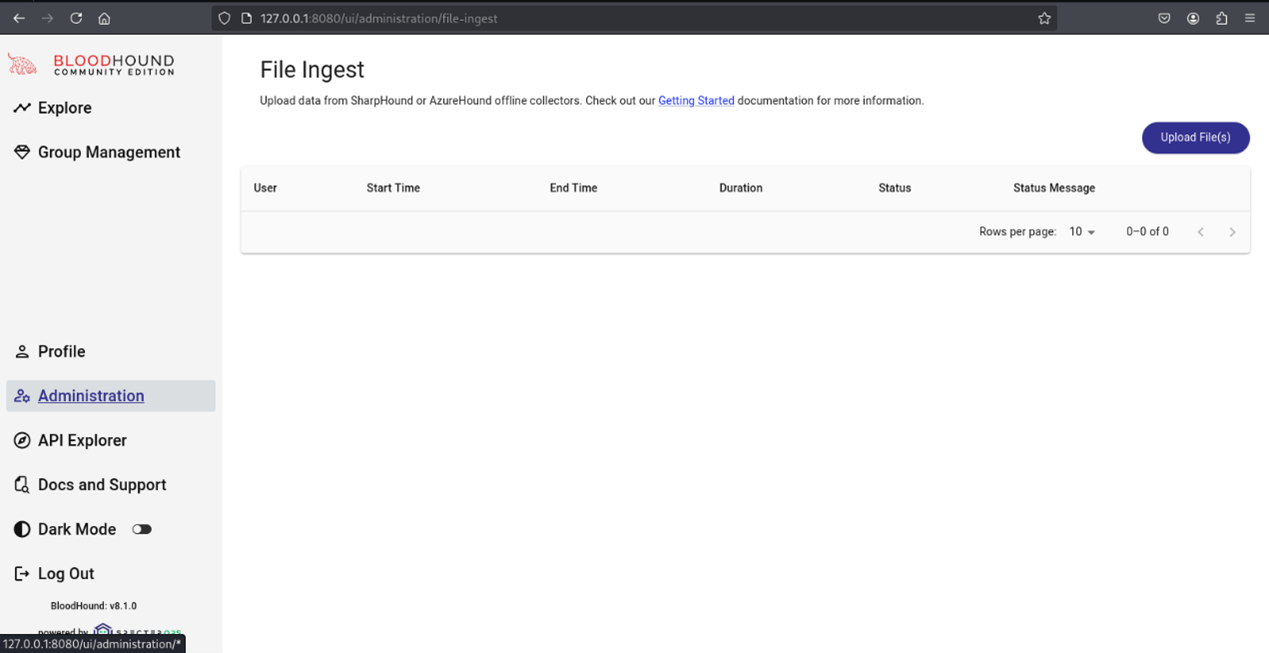The image size is (1269, 653).
Task: Open the Getting Started documentation link
Action: click(x=696, y=101)
